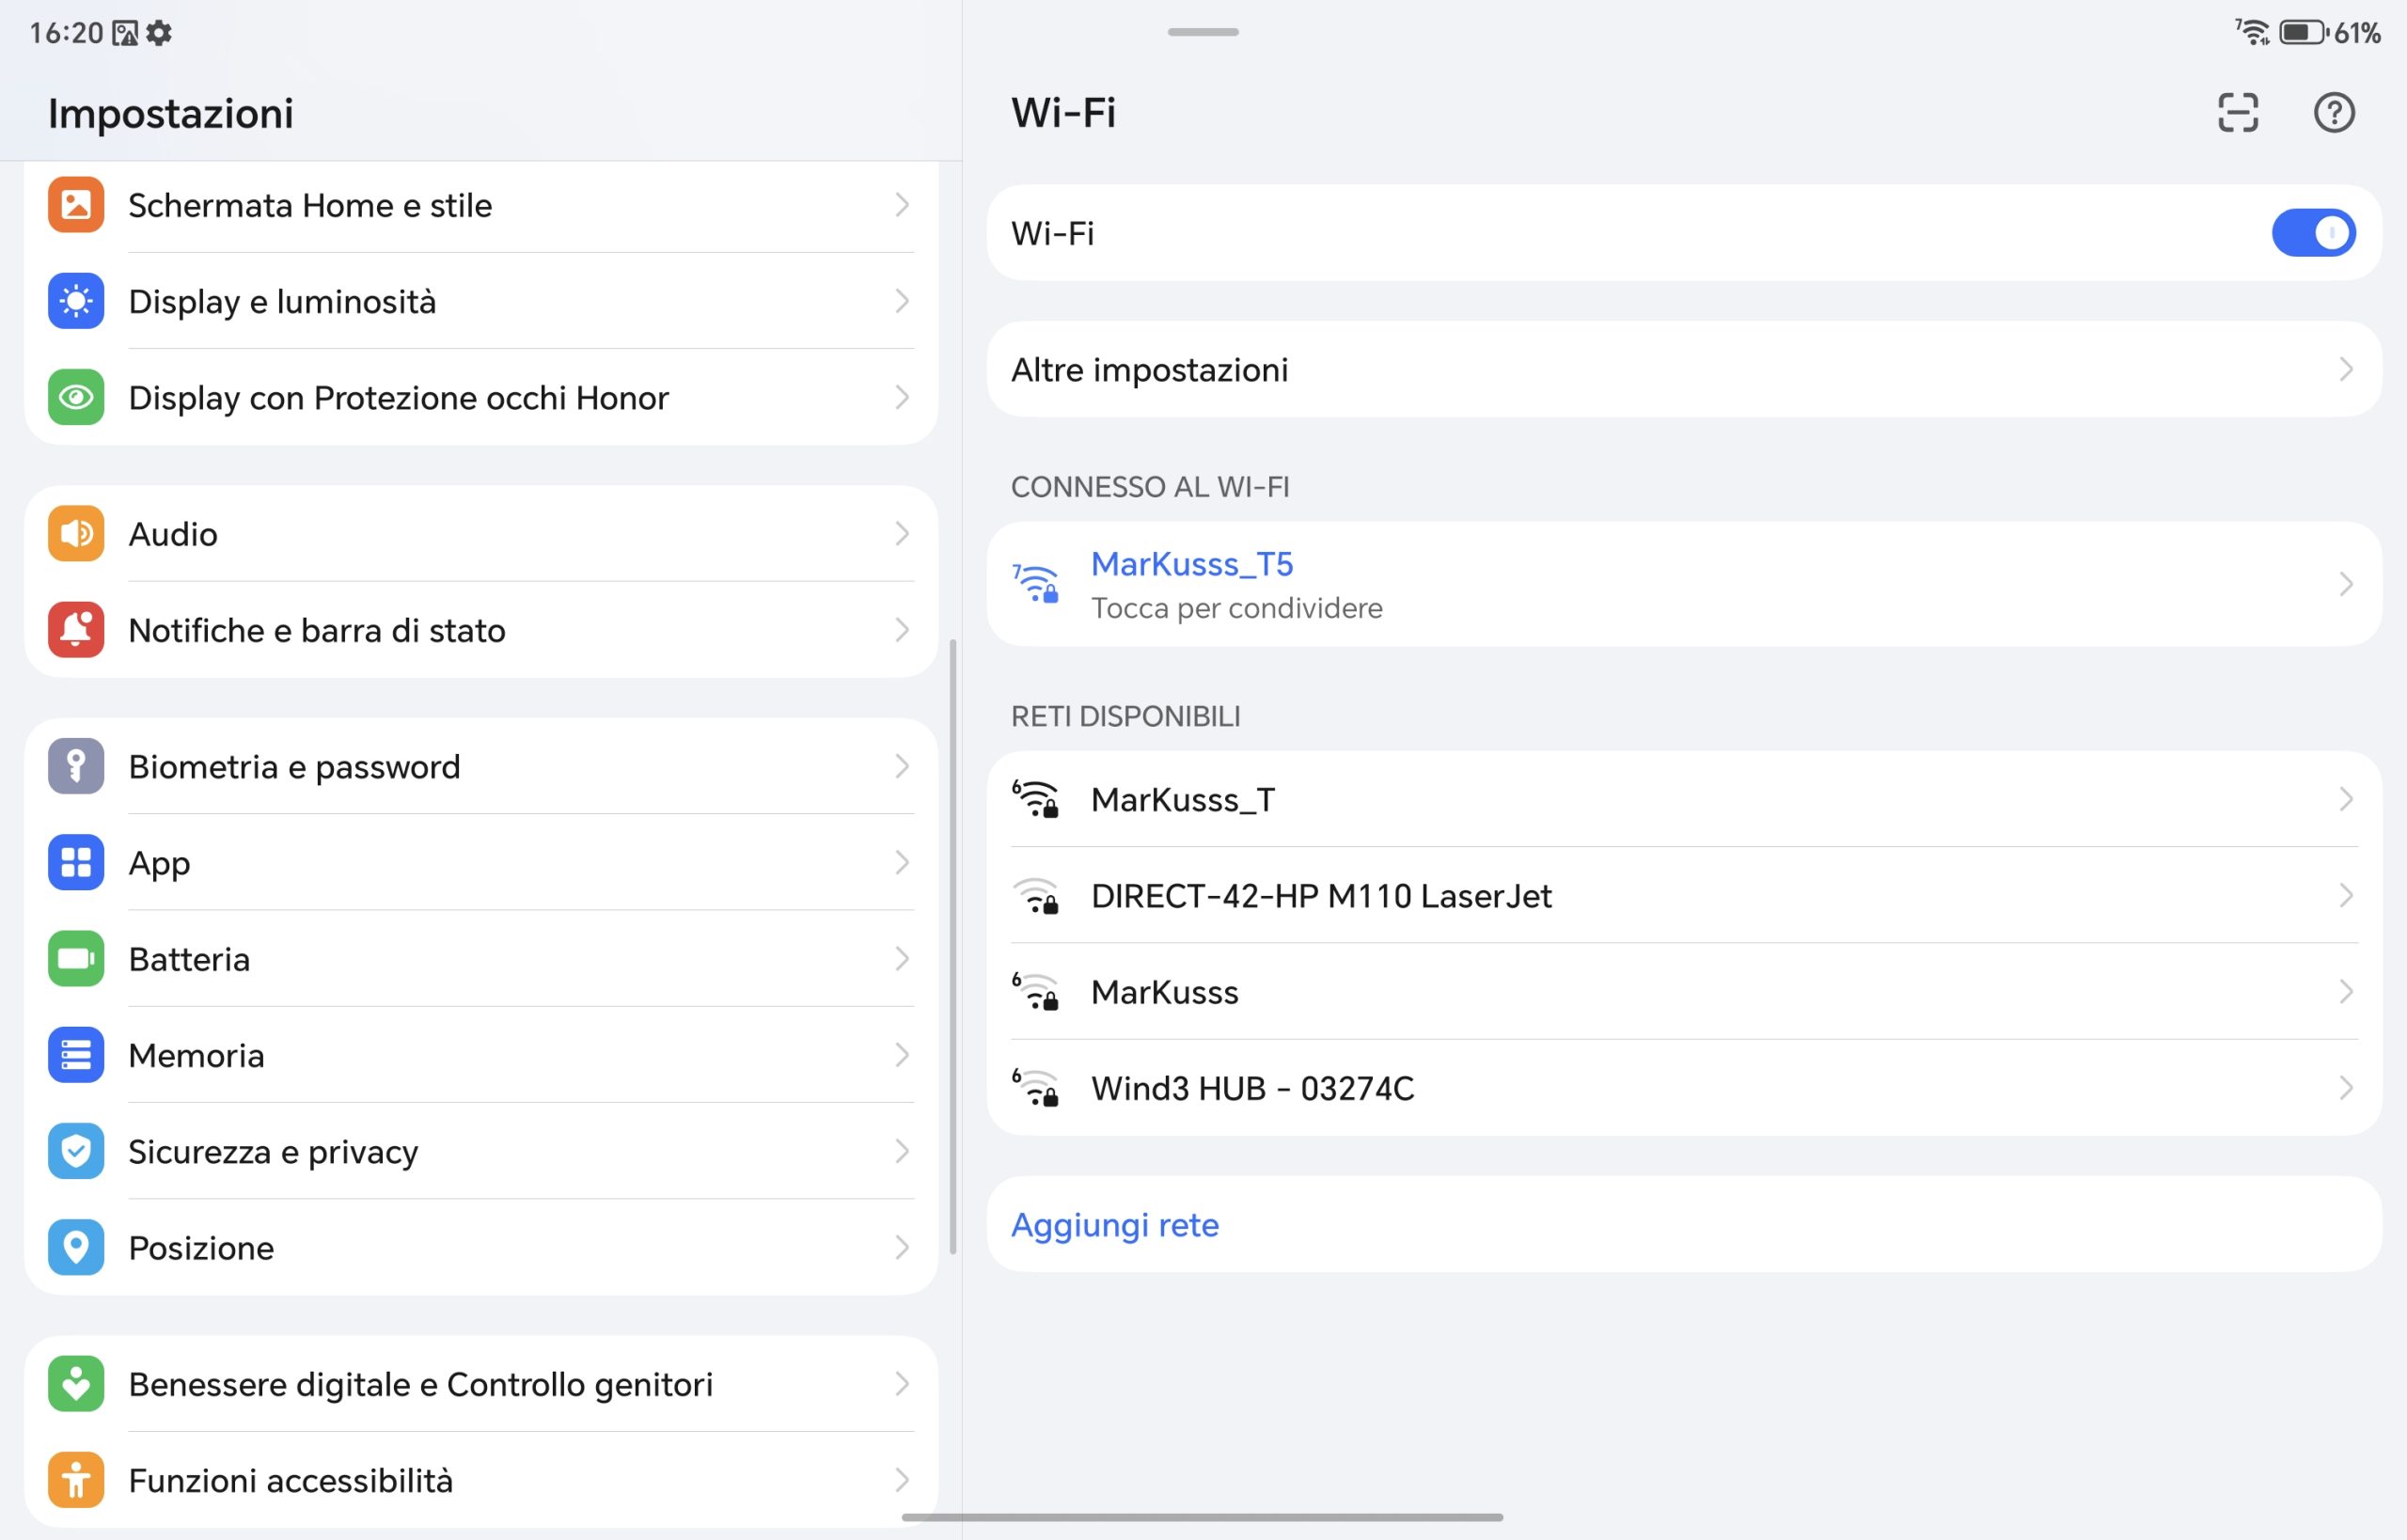
Task: Expand Altre impostazioni chevron
Action: [2345, 369]
